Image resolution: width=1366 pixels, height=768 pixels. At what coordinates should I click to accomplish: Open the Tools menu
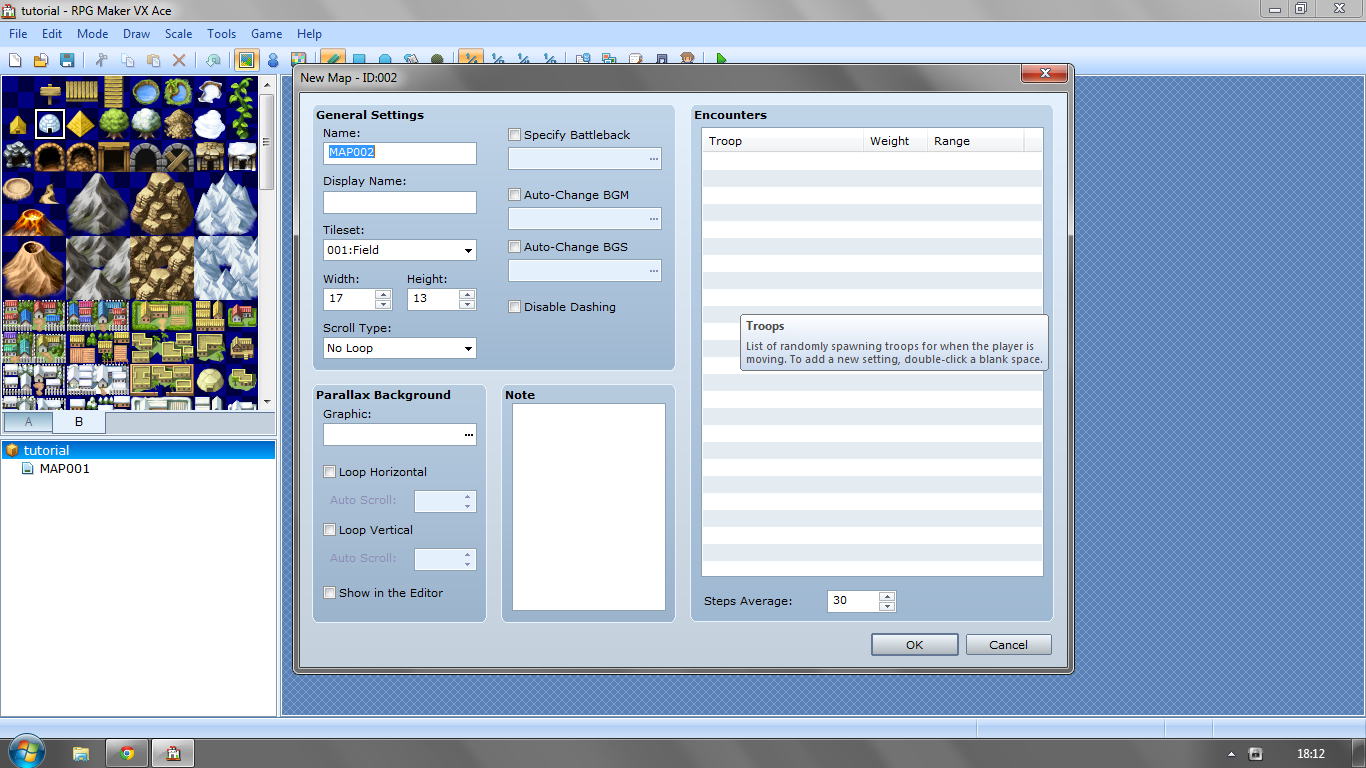tap(221, 33)
